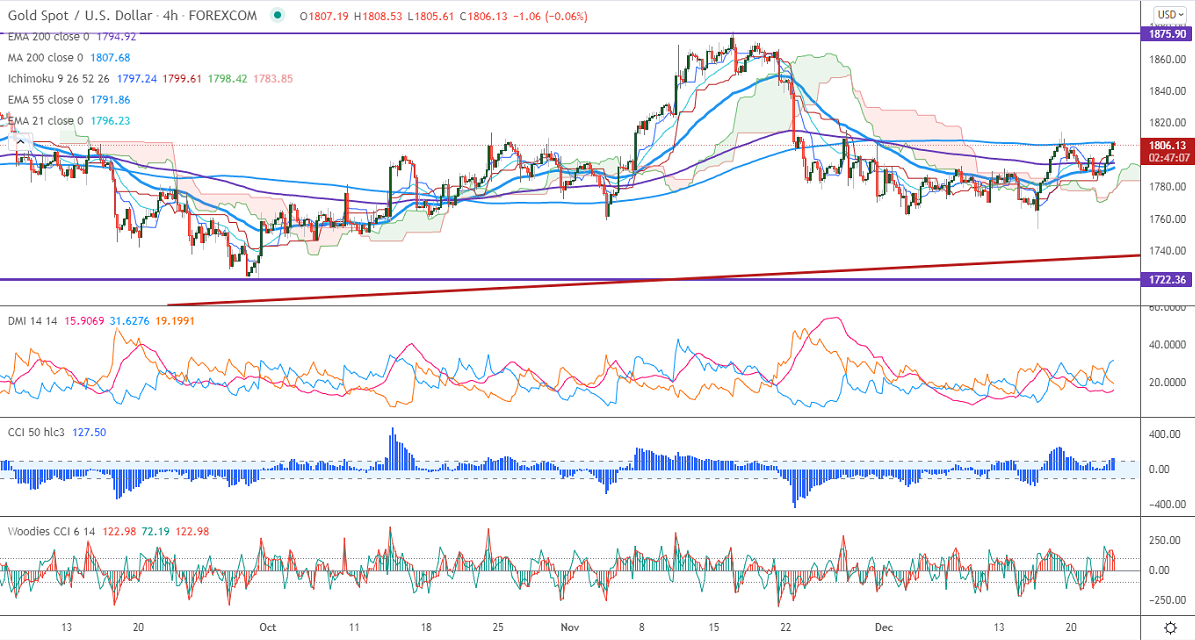This screenshot has height=640, width=1195.
Task: Click the Nov label on time axis
Action: pyautogui.click(x=569, y=627)
